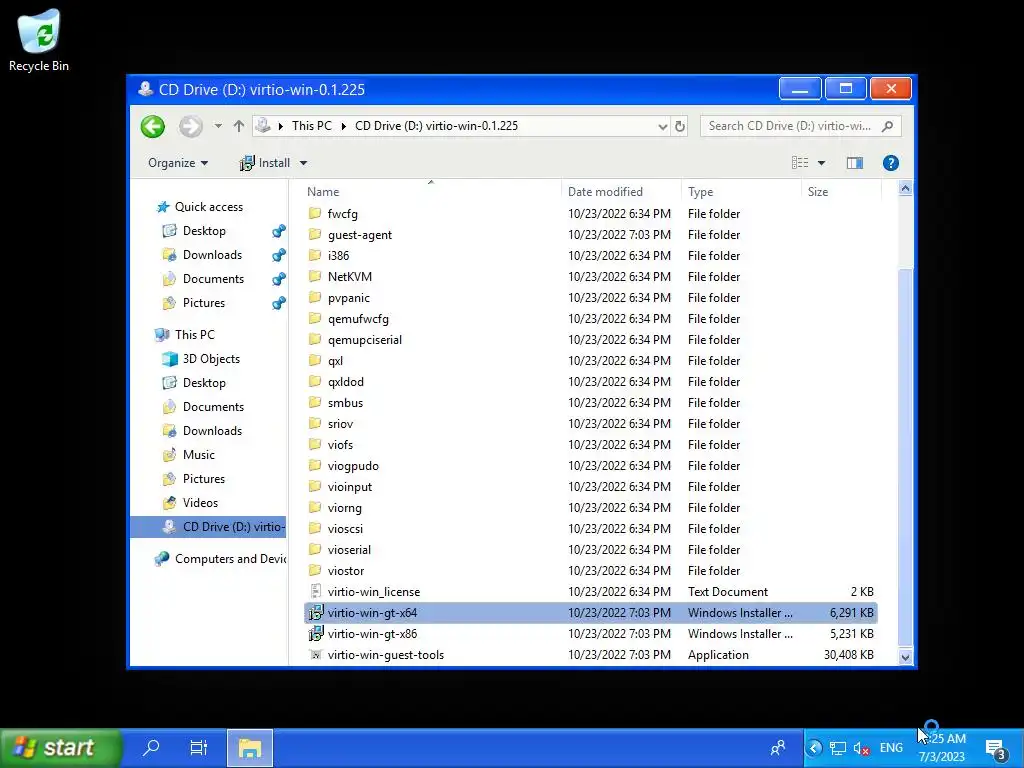Select the pvpanic folder icon

tap(315, 297)
